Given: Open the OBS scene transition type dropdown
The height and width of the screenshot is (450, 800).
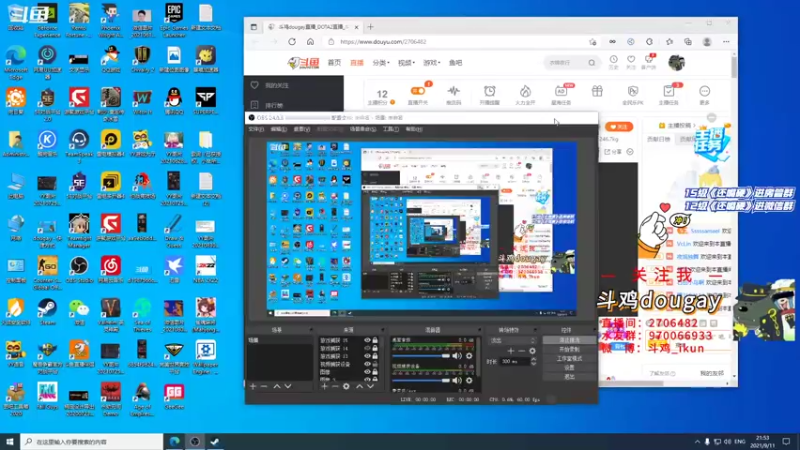Looking at the screenshot, I should tap(512, 340).
